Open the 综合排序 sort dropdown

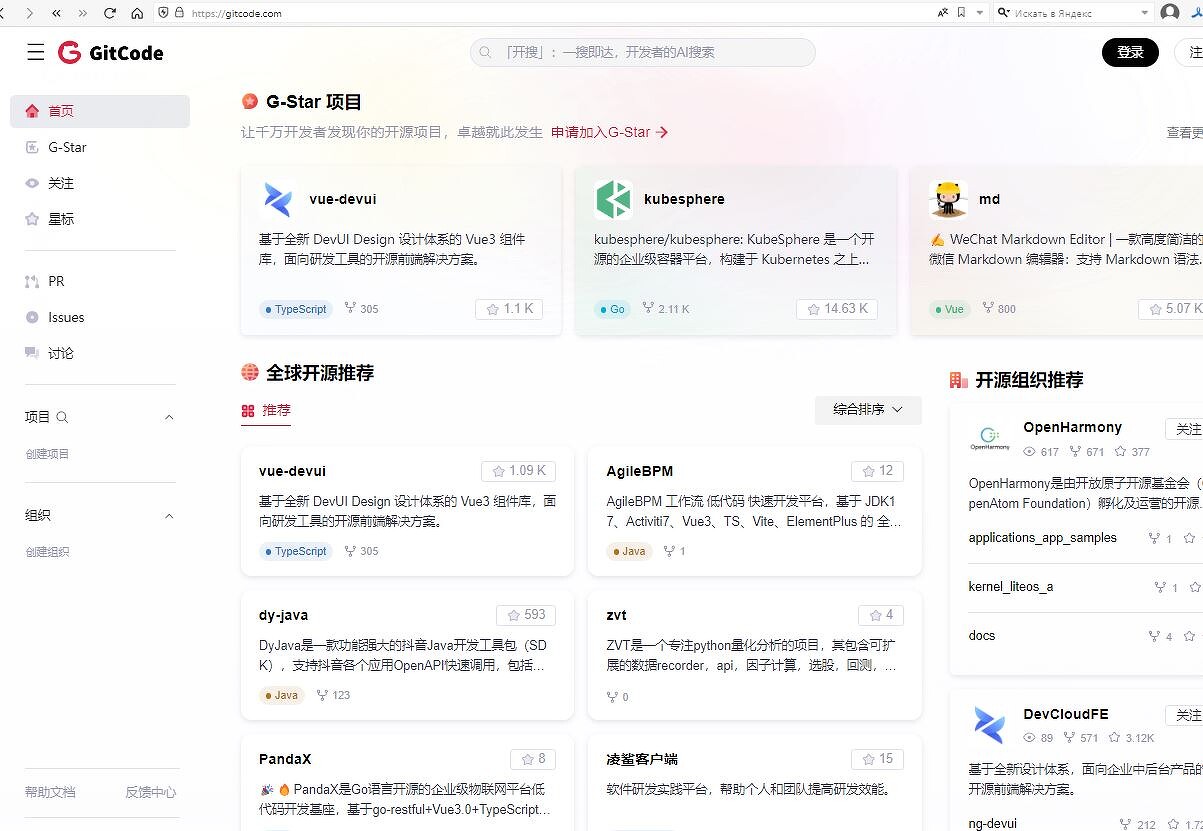click(868, 410)
